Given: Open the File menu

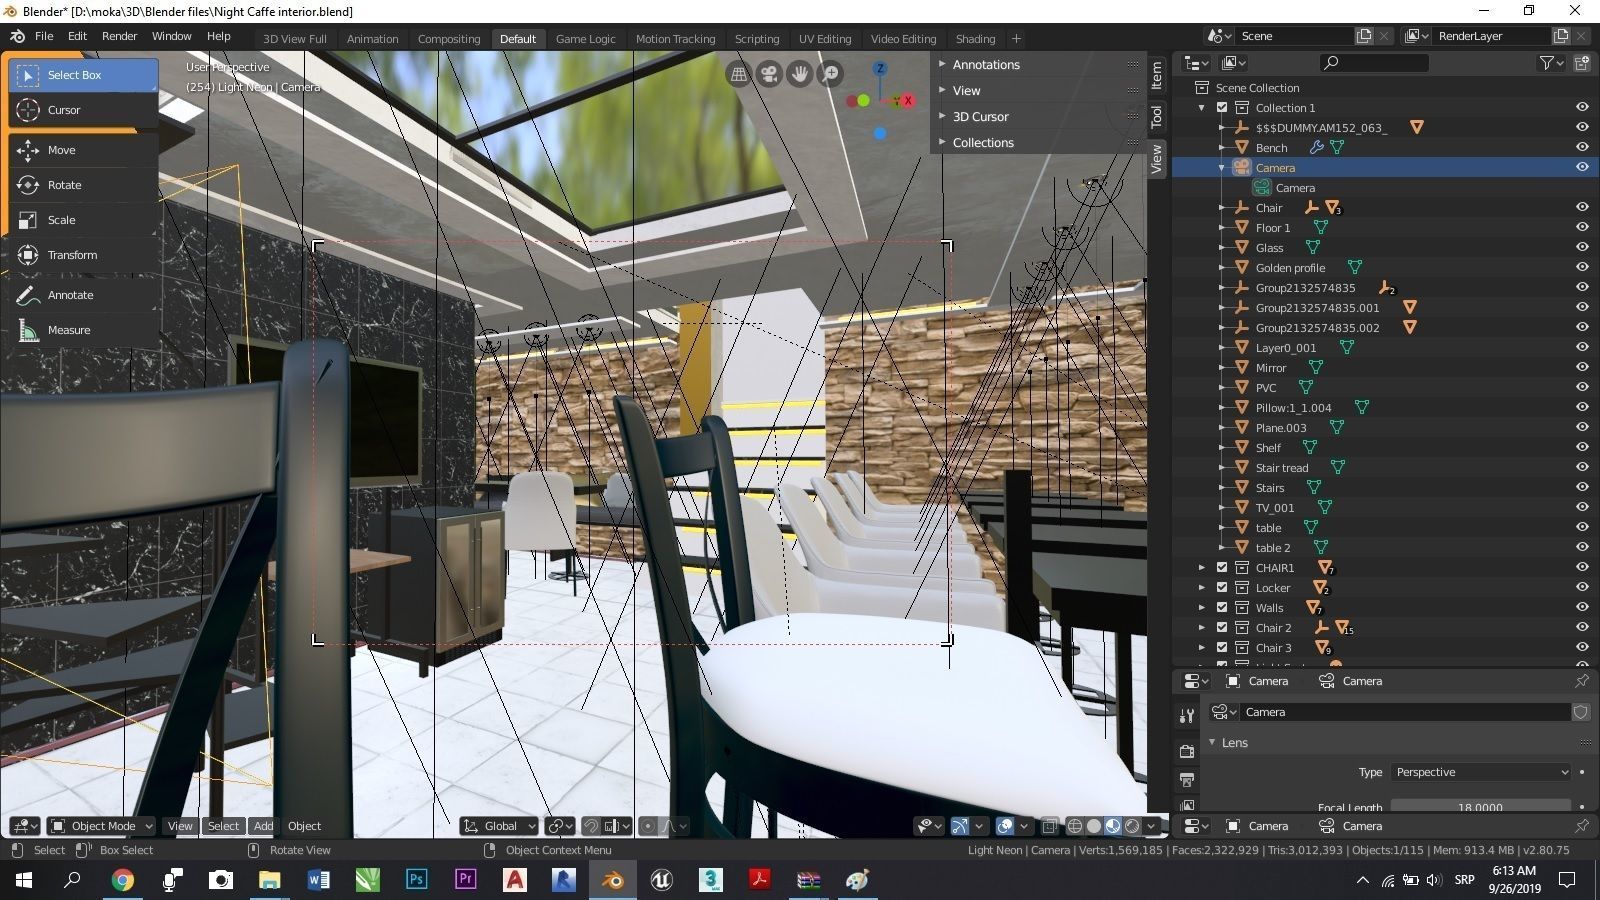Looking at the screenshot, I should coord(44,36).
